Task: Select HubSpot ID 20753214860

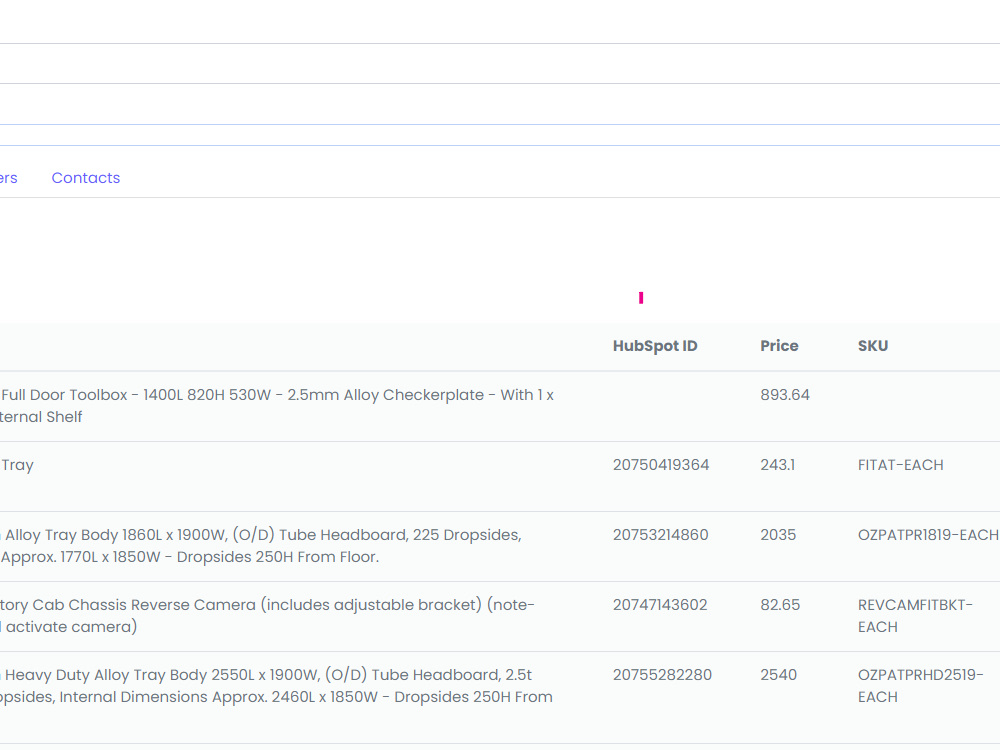Action: 661,535
